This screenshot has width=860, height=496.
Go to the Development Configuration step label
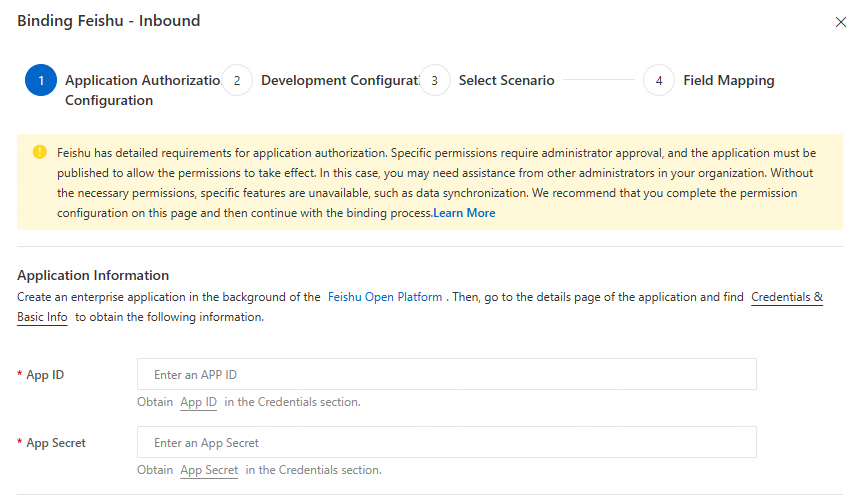pos(338,80)
